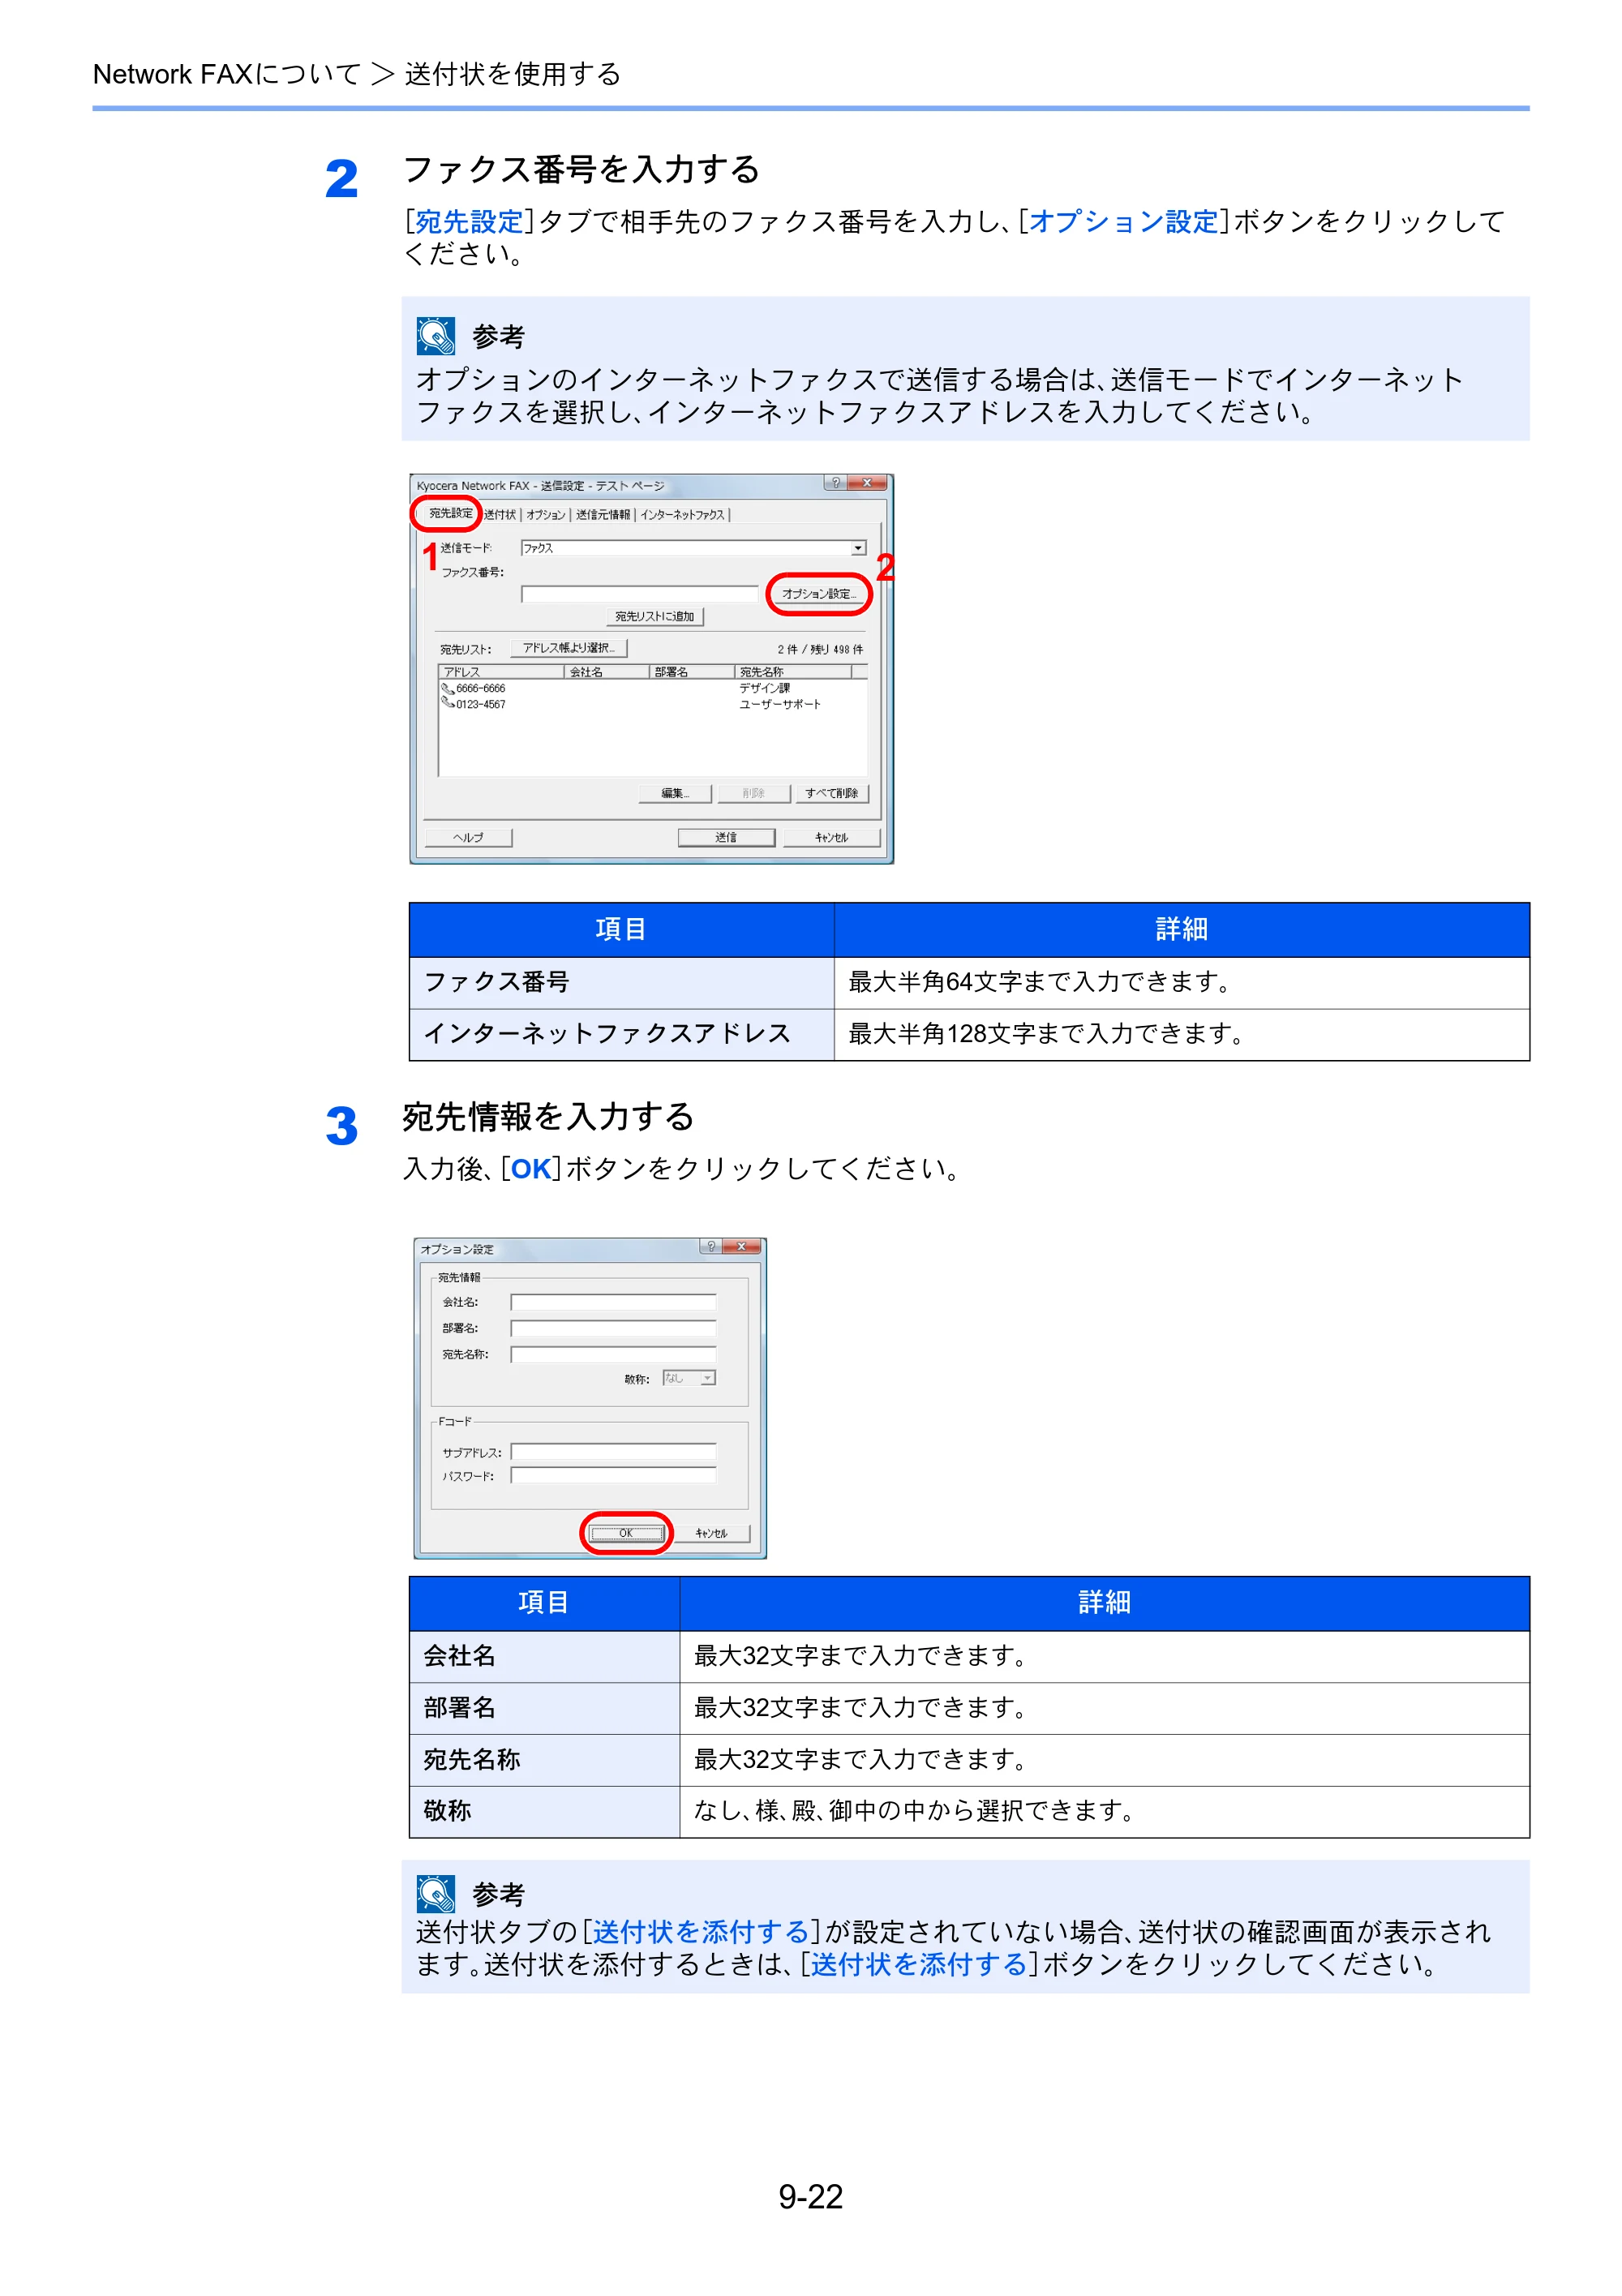Switch to the オプション tab
Screen dimensions: 1622x2296
click(x=546, y=514)
